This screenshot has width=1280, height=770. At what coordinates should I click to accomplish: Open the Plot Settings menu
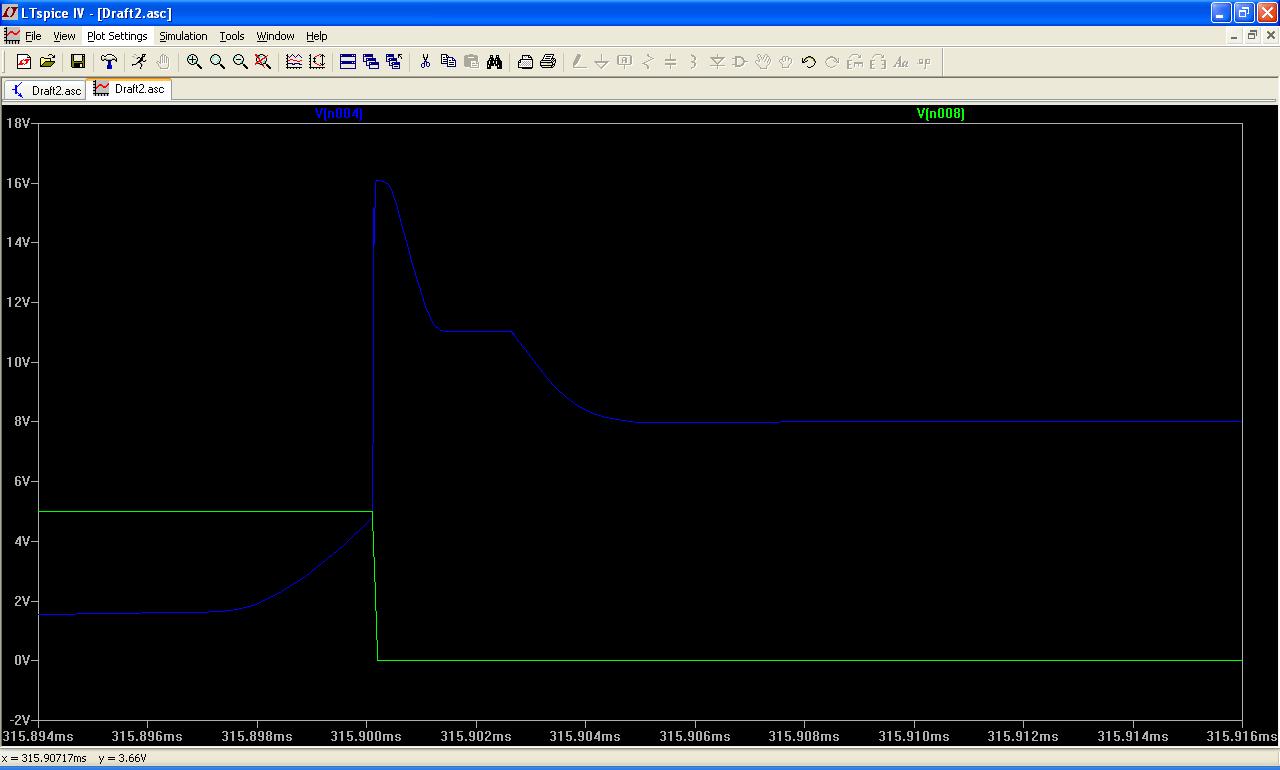[117, 36]
